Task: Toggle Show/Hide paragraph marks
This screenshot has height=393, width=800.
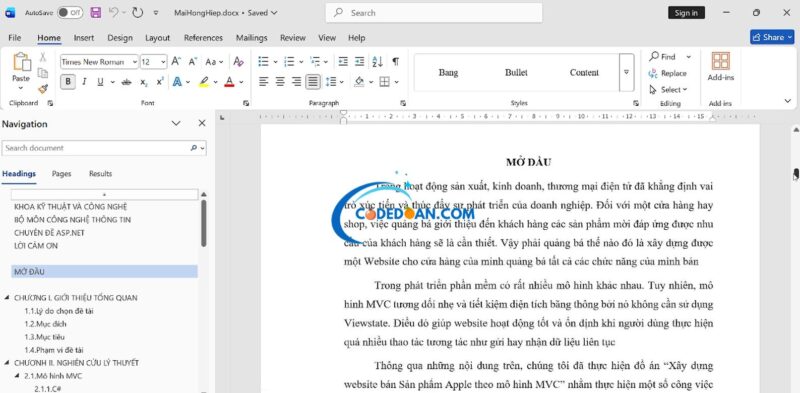Action: [x=395, y=62]
